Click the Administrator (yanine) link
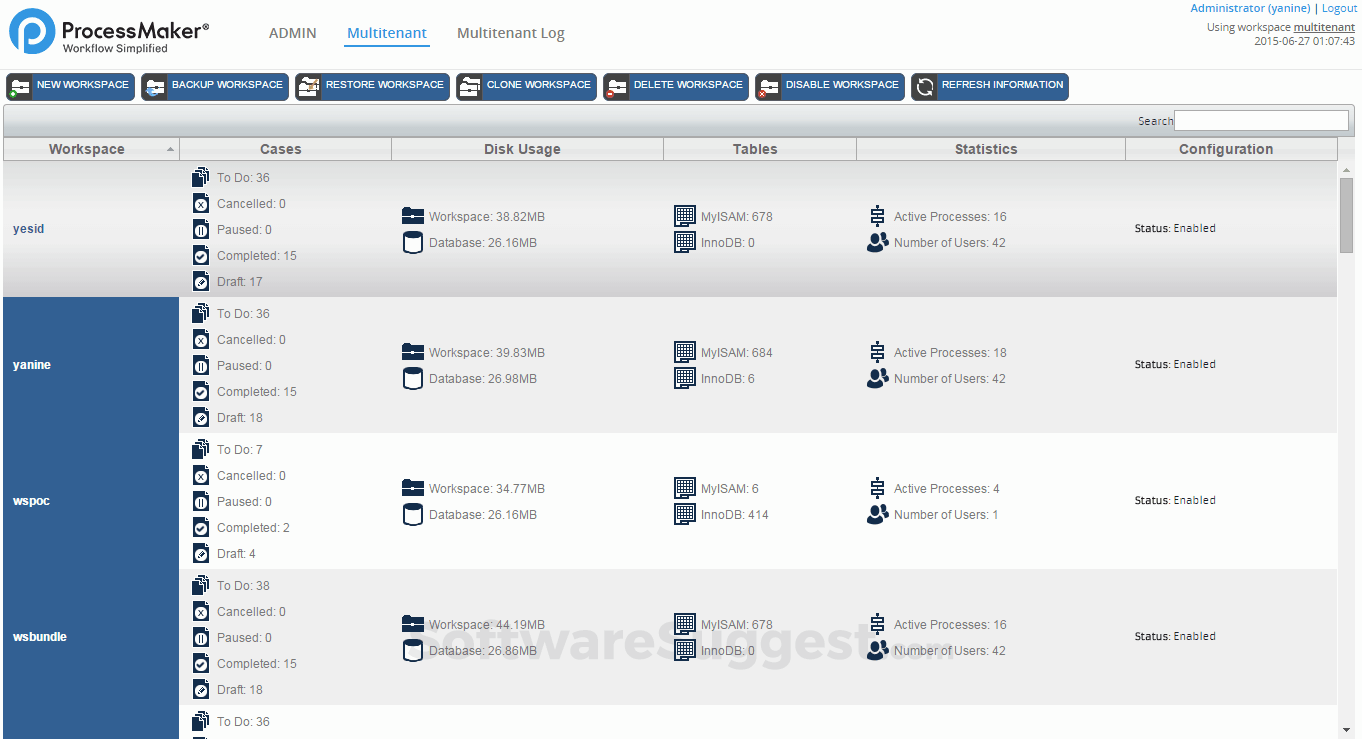This screenshot has width=1362, height=739. pos(1250,8)
